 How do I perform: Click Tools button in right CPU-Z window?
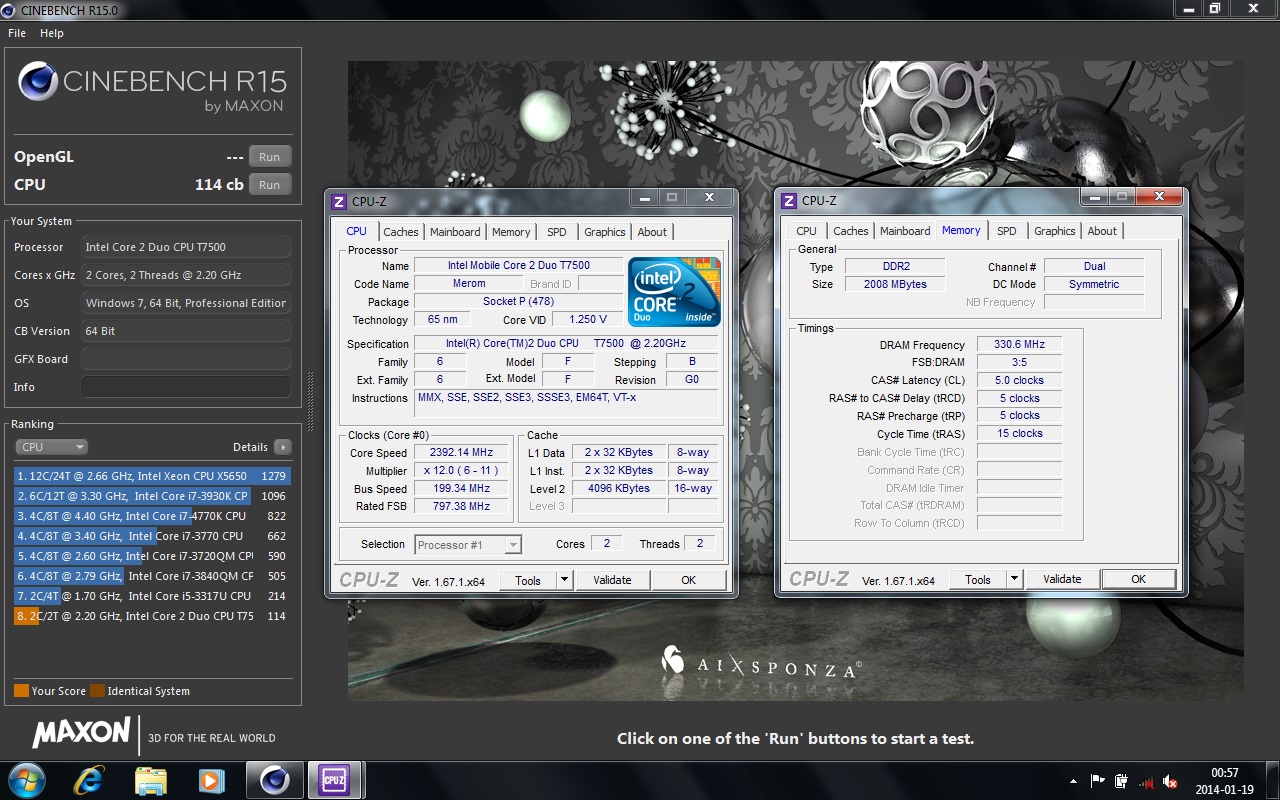[978, 579]
